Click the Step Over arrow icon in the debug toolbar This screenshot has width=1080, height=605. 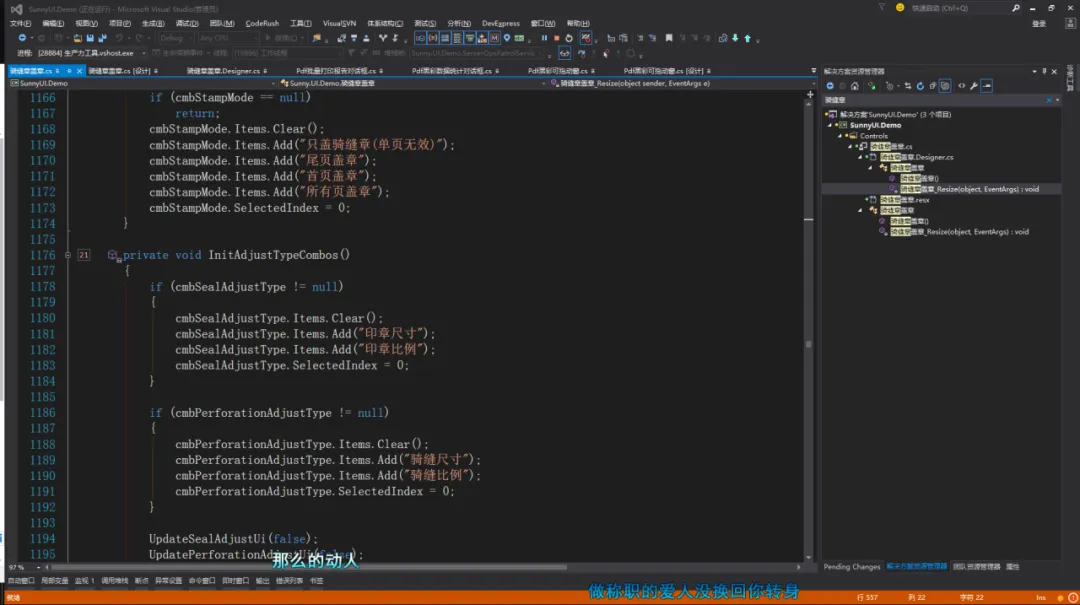point(581,53)
